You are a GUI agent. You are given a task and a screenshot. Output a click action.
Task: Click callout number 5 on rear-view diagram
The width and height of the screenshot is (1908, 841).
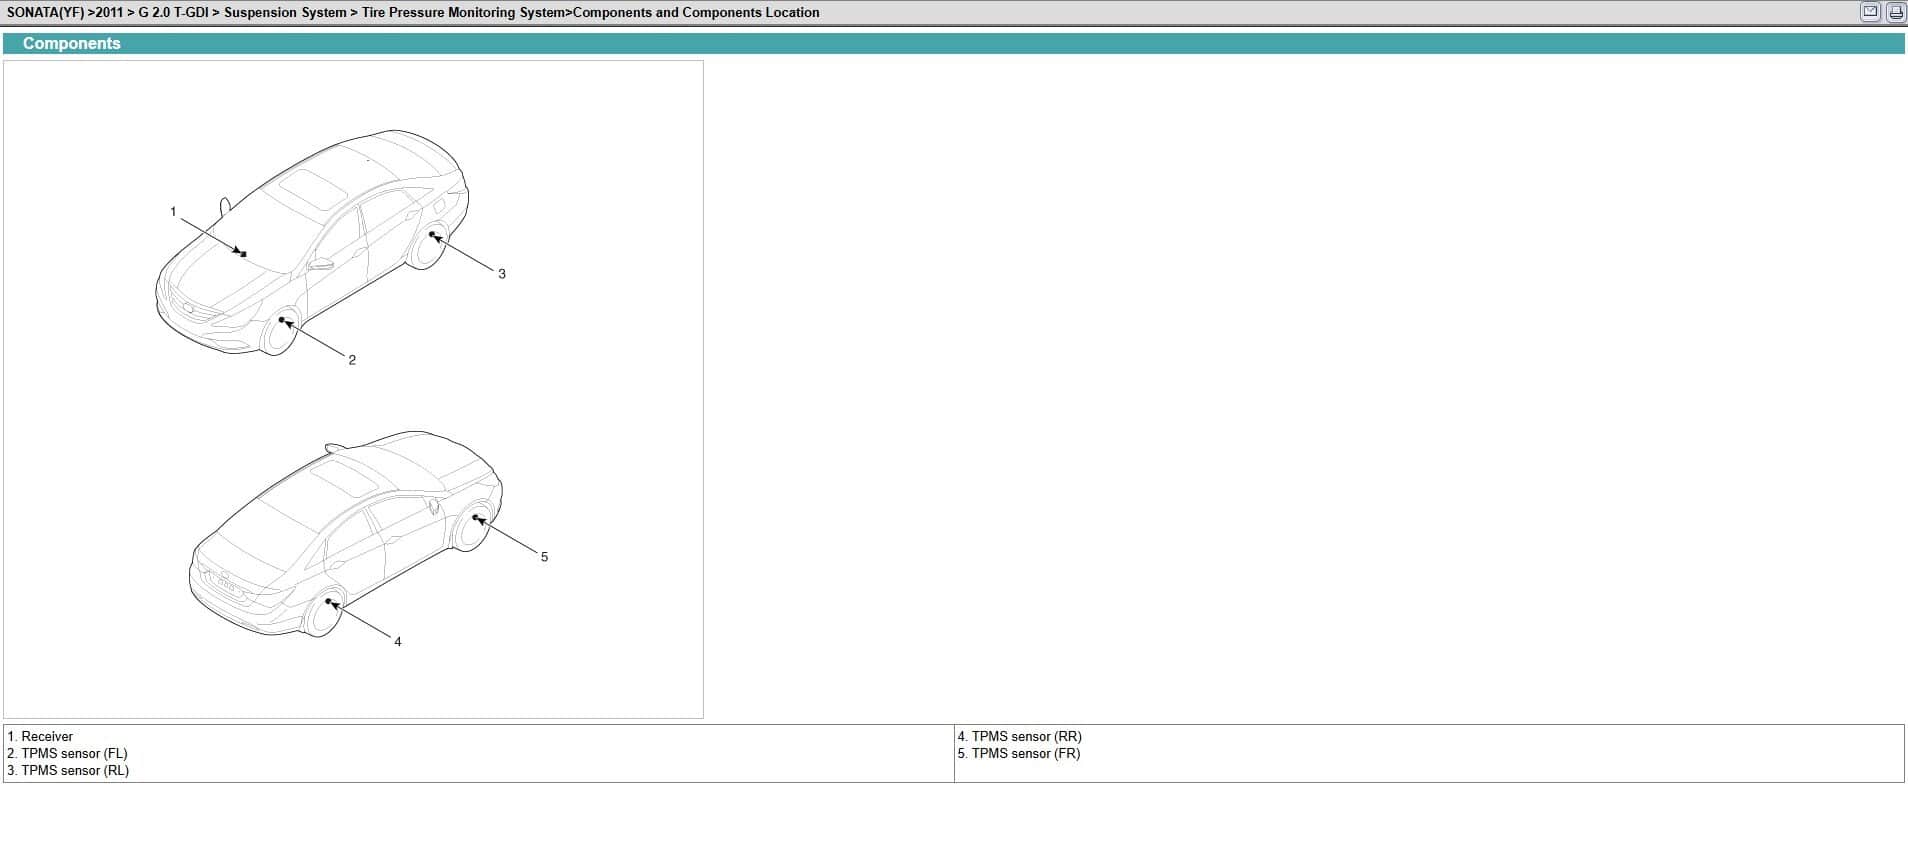(x=544, y=557)
